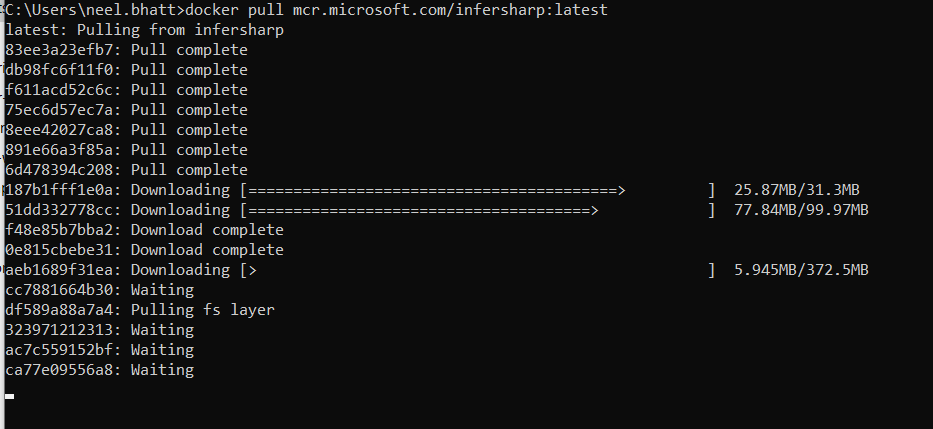Click the C:\Users\neel.bhatt prompt path
Viewport: 933px width, 429px height.
coord(94,10)
